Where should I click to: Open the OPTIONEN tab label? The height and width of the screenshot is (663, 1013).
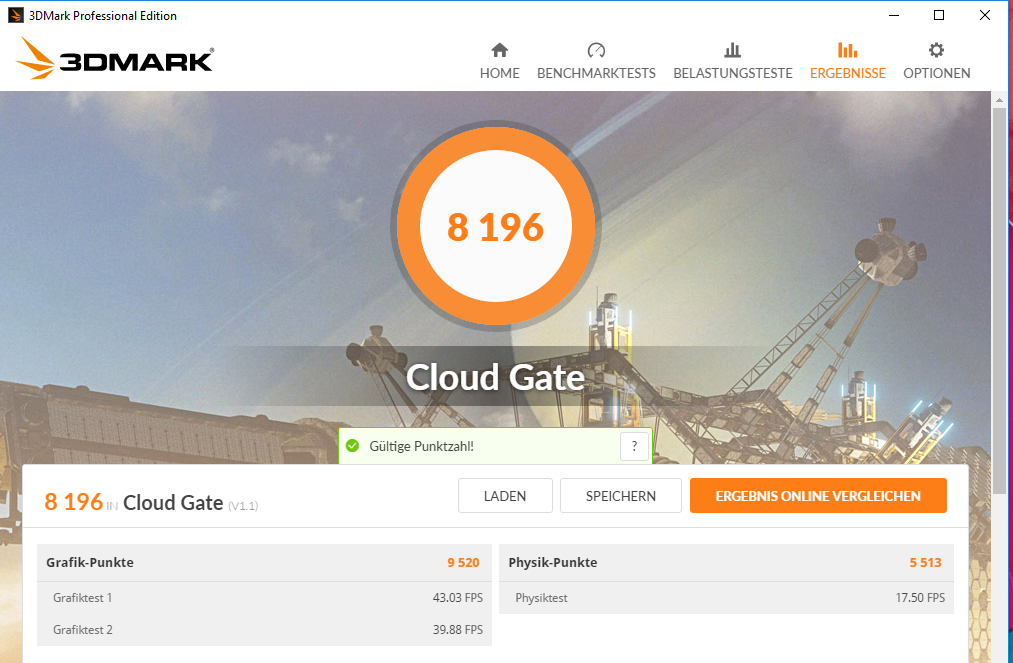click(x=937, y=73)
